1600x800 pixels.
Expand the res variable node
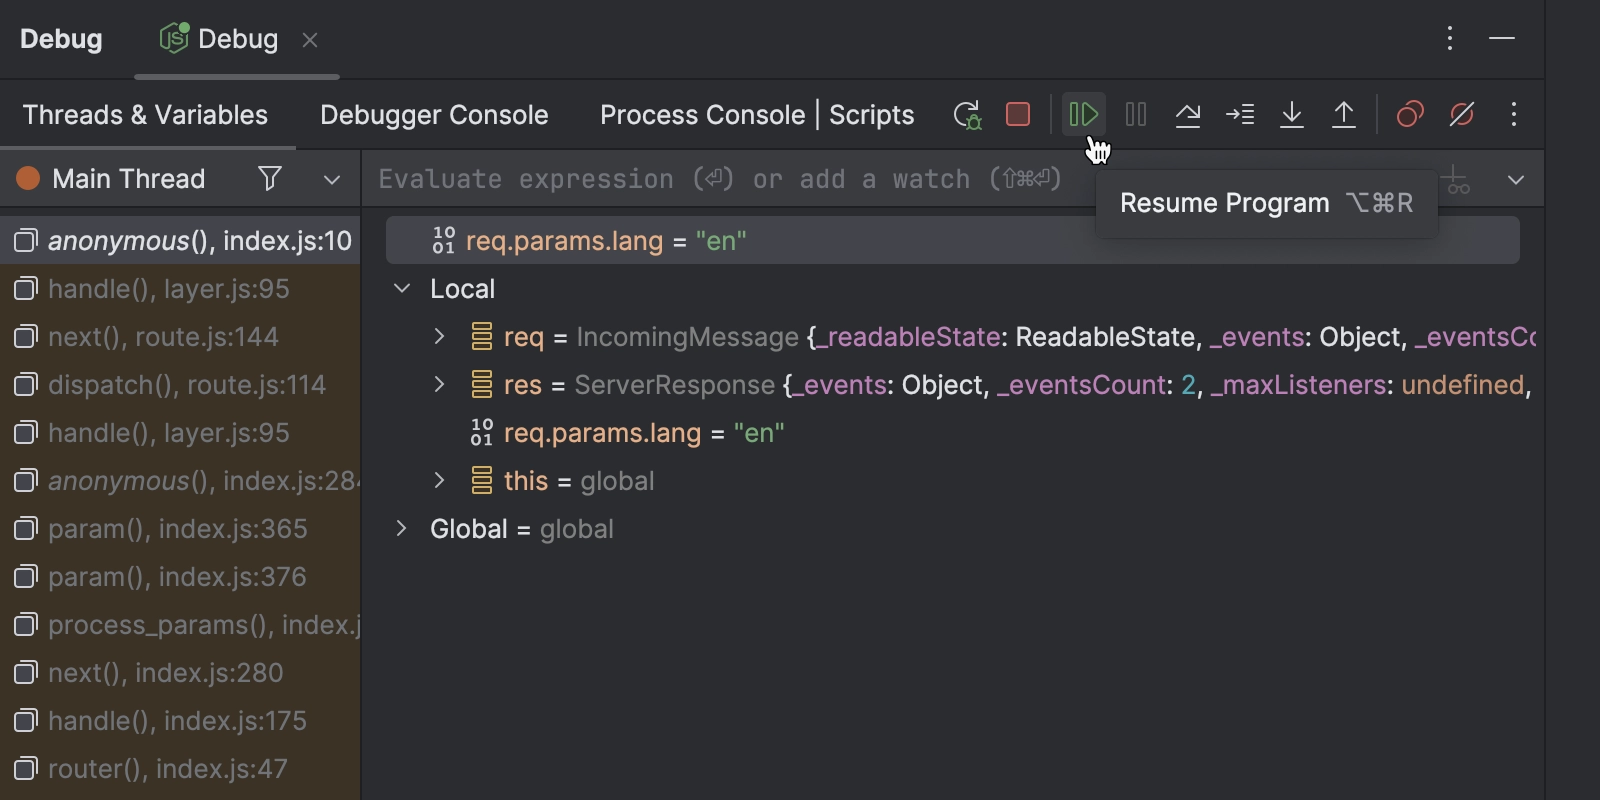click(439, 385)
